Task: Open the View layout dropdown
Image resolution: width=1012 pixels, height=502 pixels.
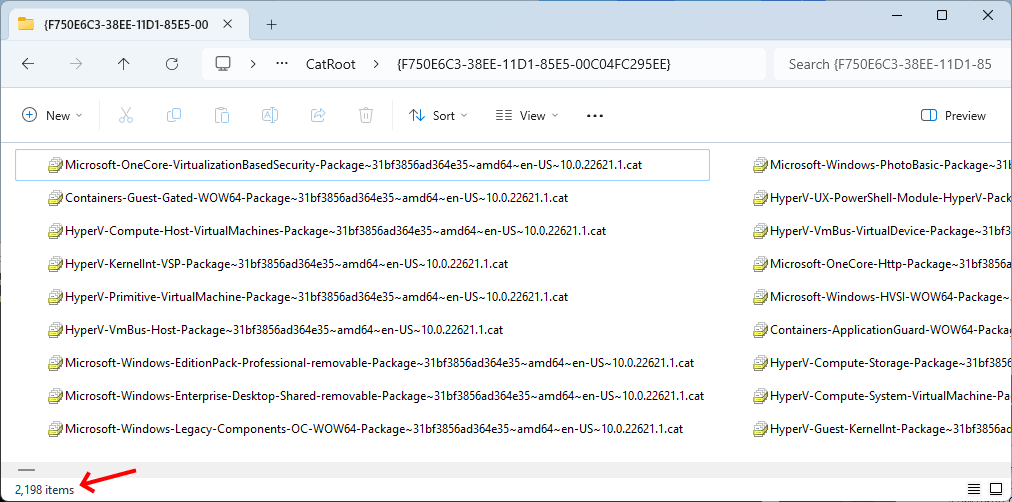Action: pyautogui.click(x=527, y=116)
